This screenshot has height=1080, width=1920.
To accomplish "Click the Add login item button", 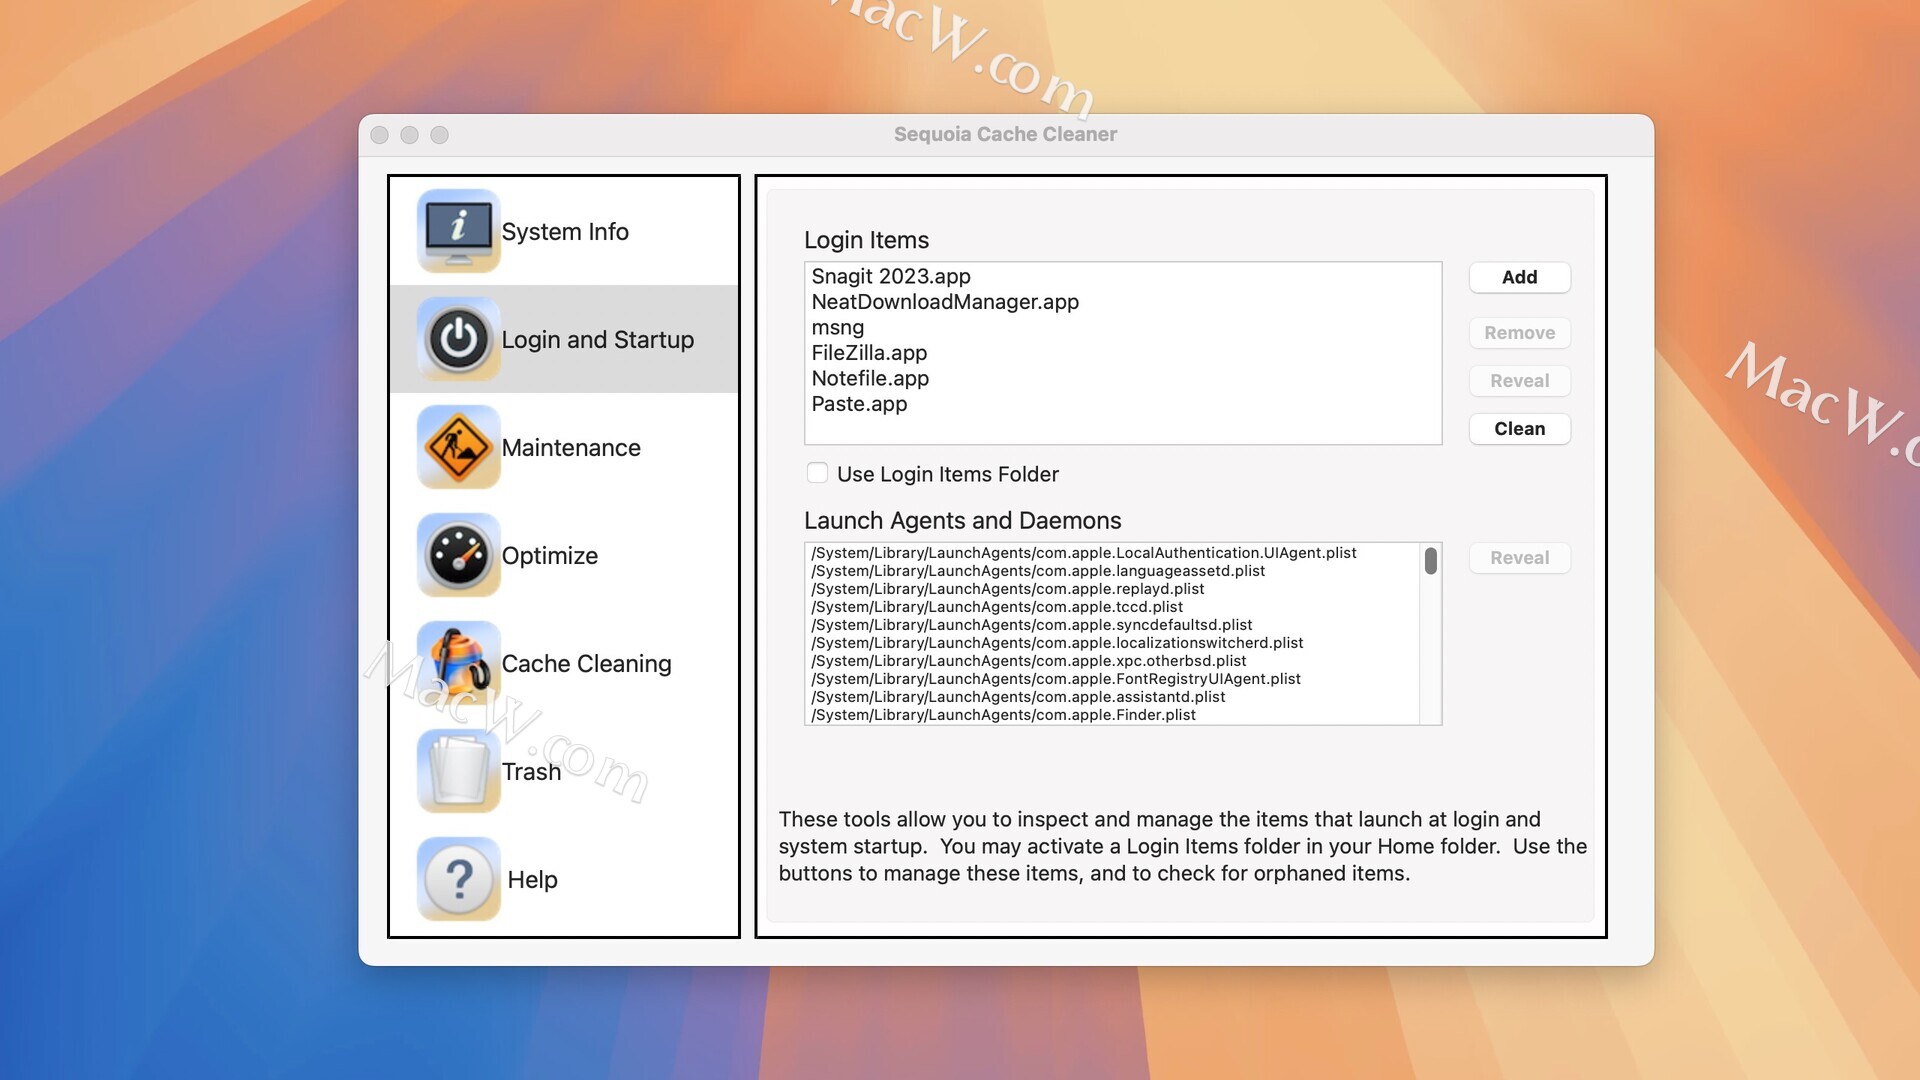I will (1519, 277).
